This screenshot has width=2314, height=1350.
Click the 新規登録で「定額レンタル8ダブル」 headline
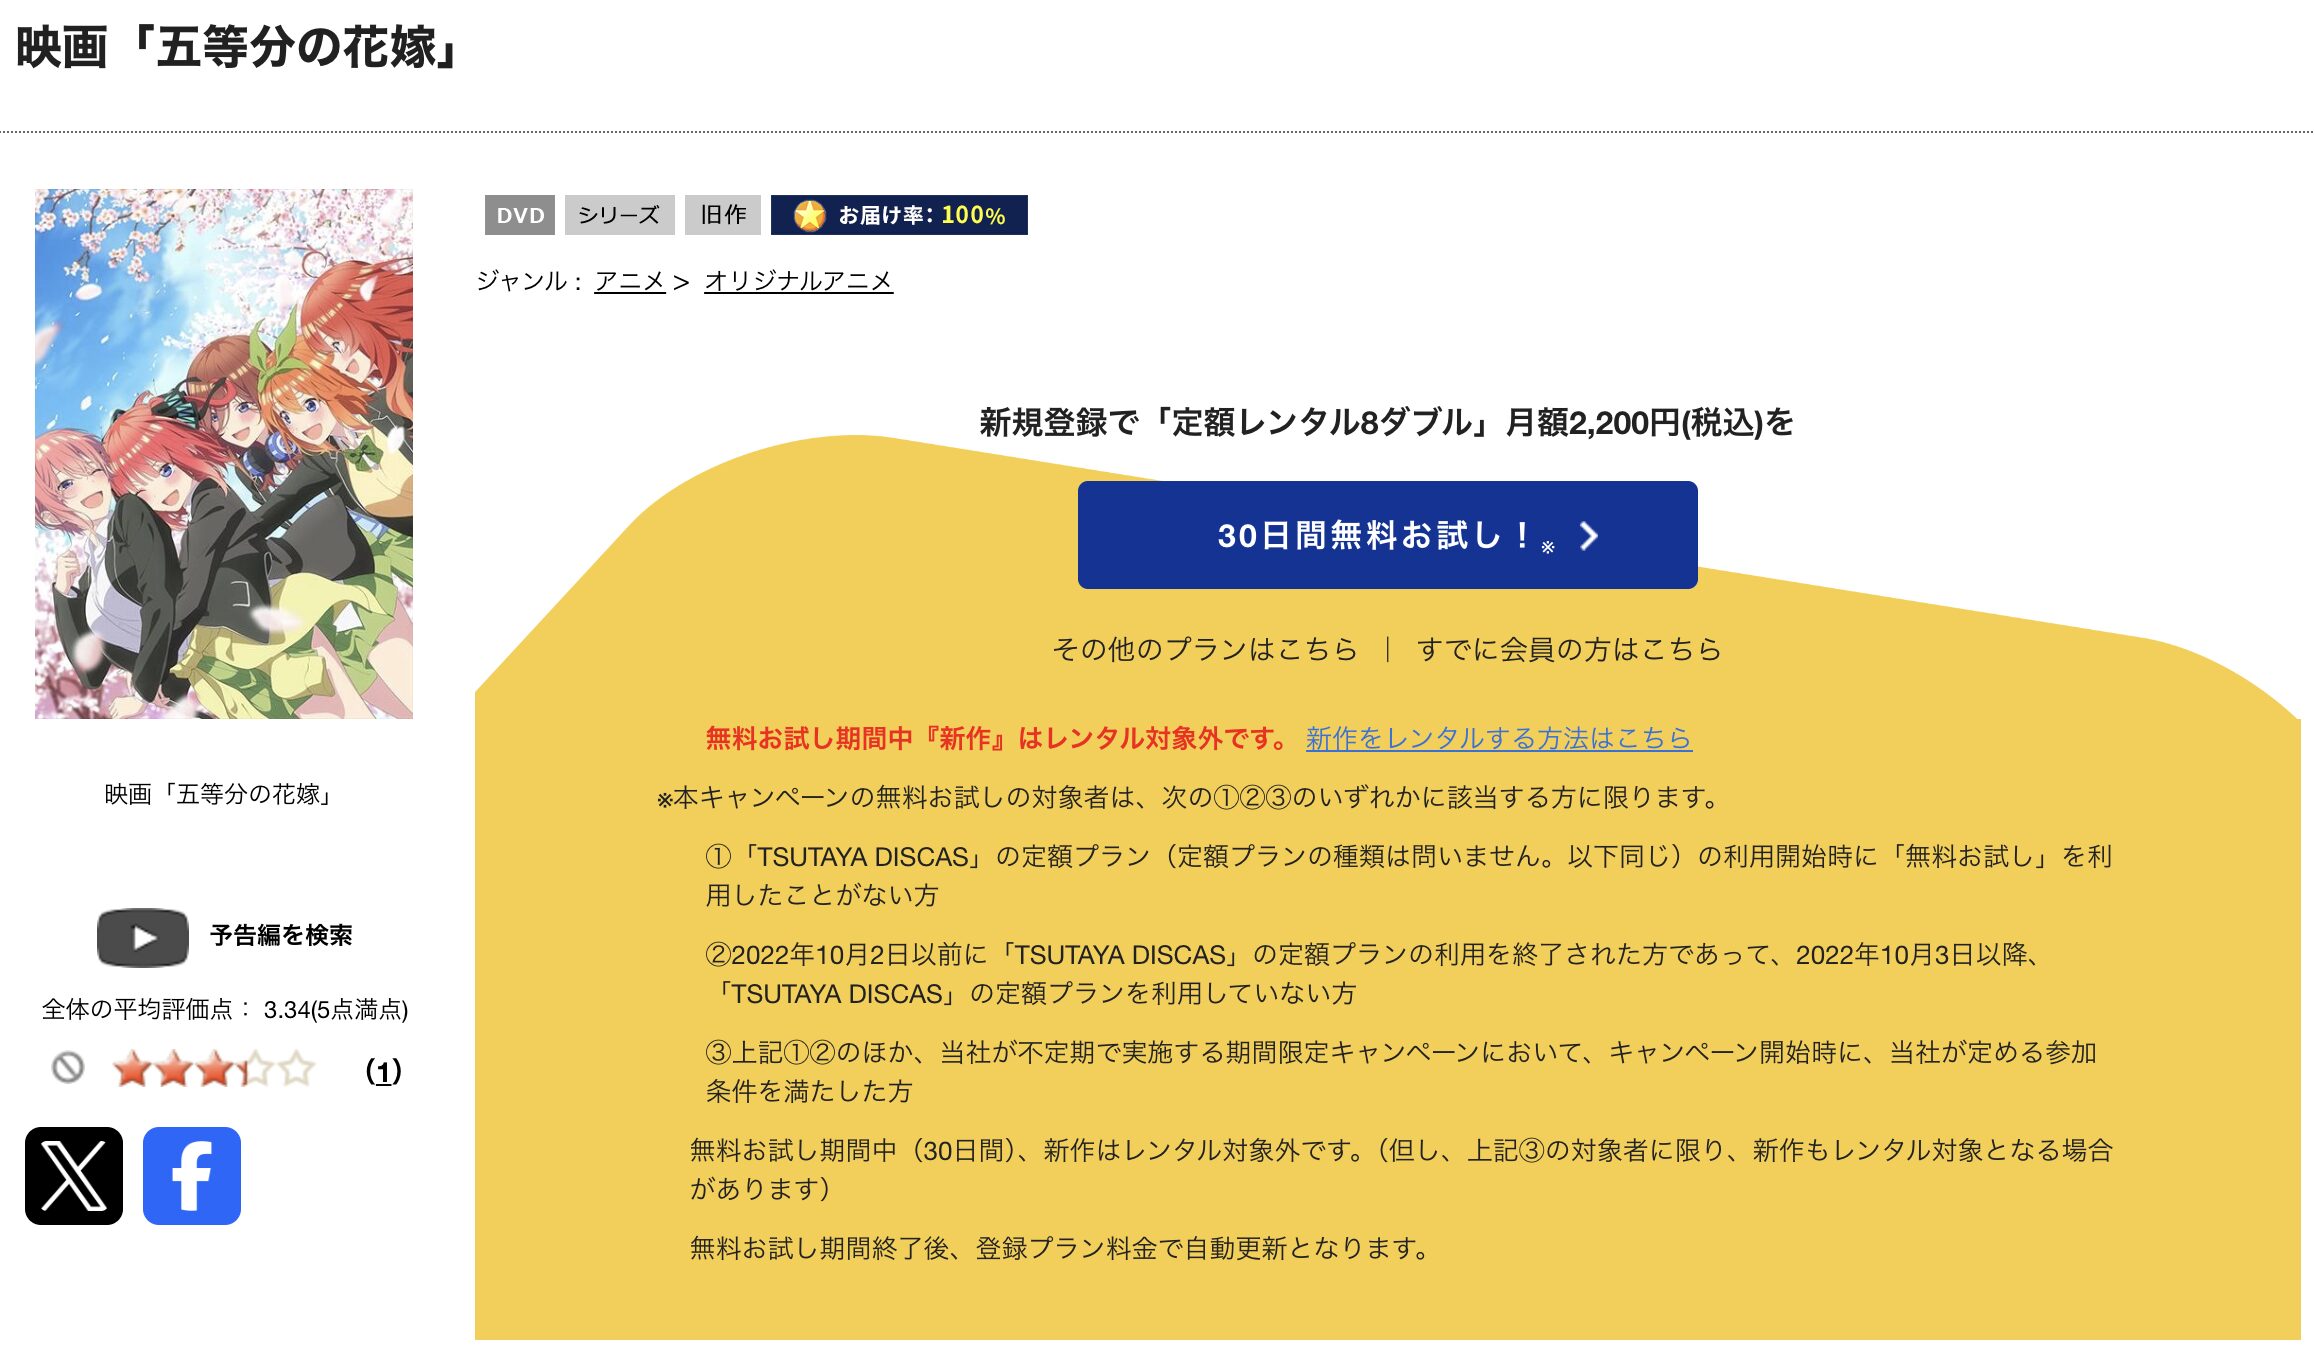click(x=1386, y=422)
